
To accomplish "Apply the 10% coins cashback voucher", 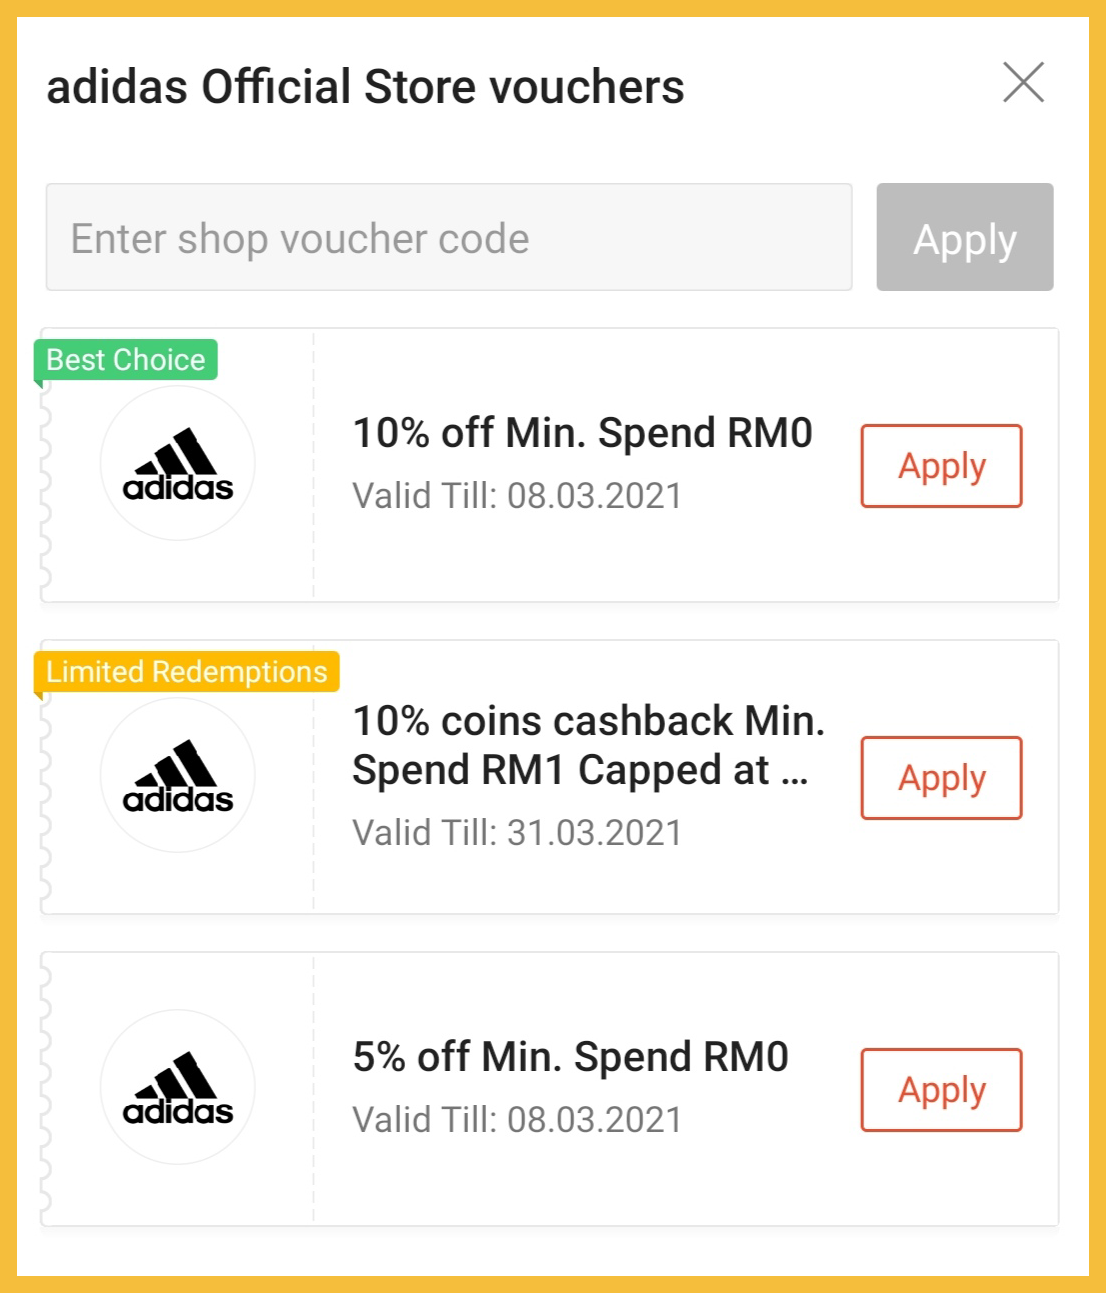I will [x=941, y=779].
